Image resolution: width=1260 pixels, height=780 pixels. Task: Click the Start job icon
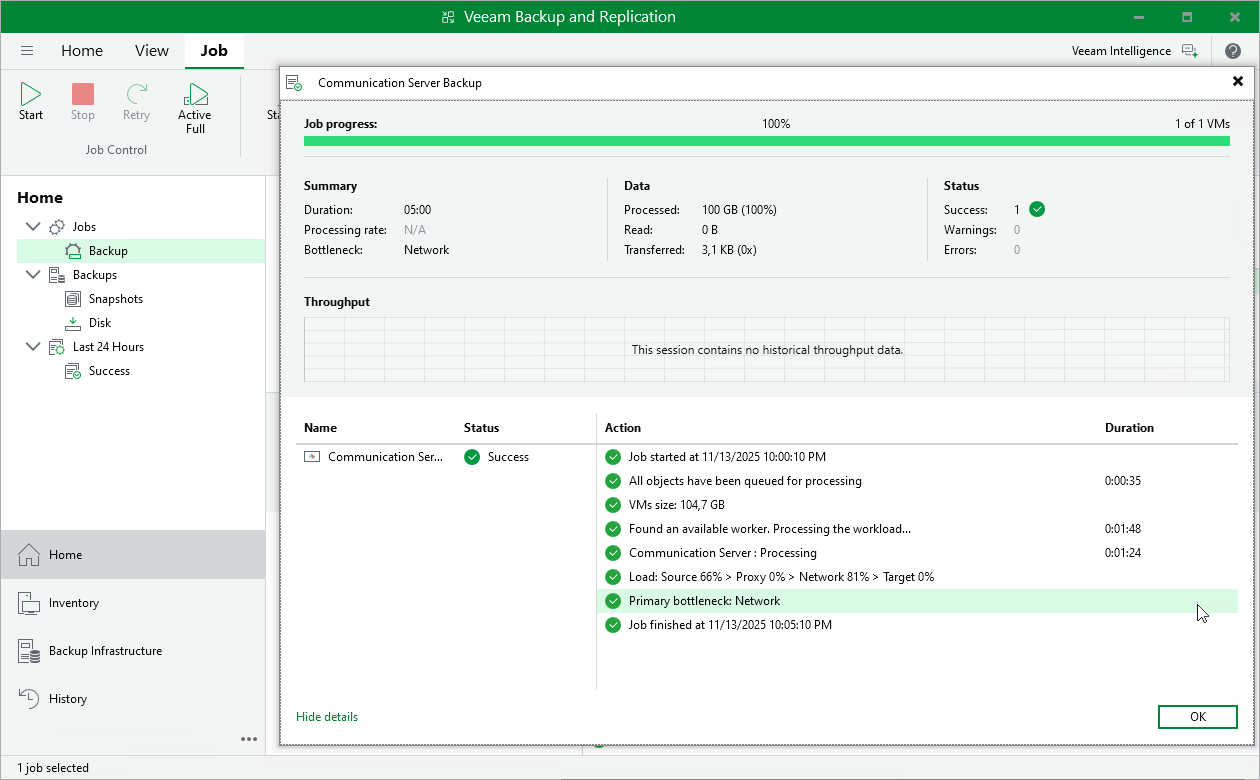click(31, 96)
